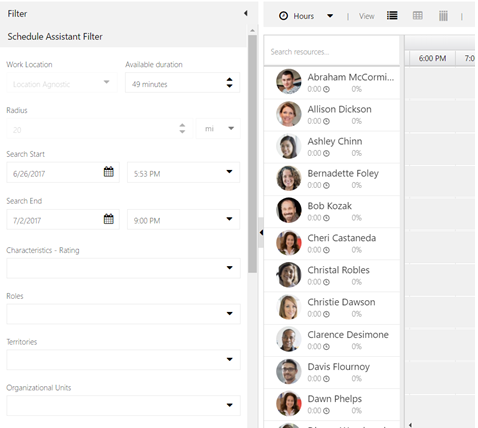Click the View label in toolbar
The height and width of the screenshot is (428, 478).
(x=367, y=16)
